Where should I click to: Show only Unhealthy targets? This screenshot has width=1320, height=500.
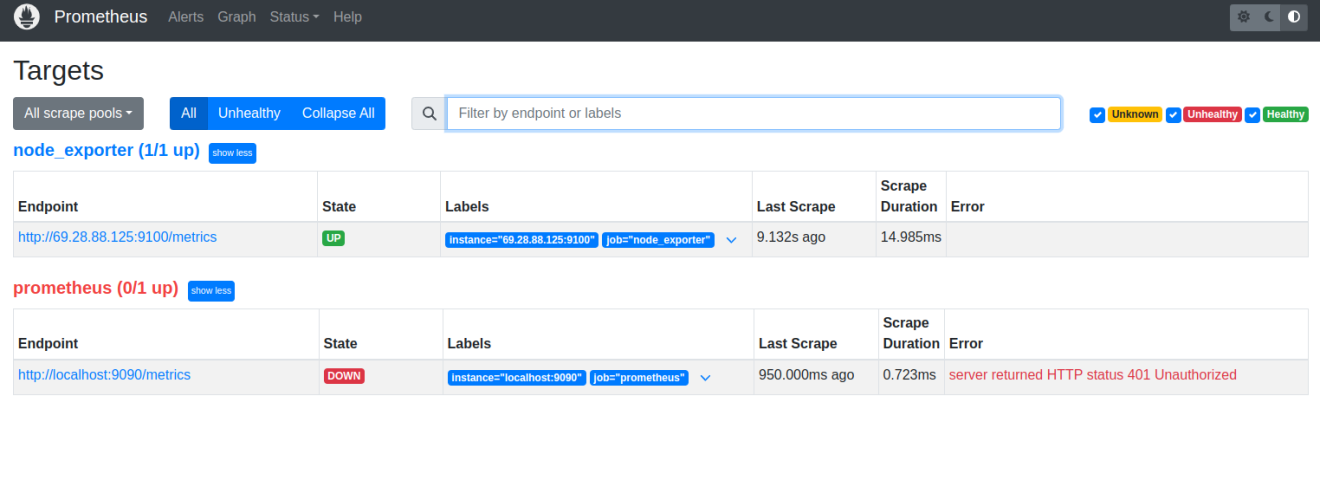coord(249,114)
